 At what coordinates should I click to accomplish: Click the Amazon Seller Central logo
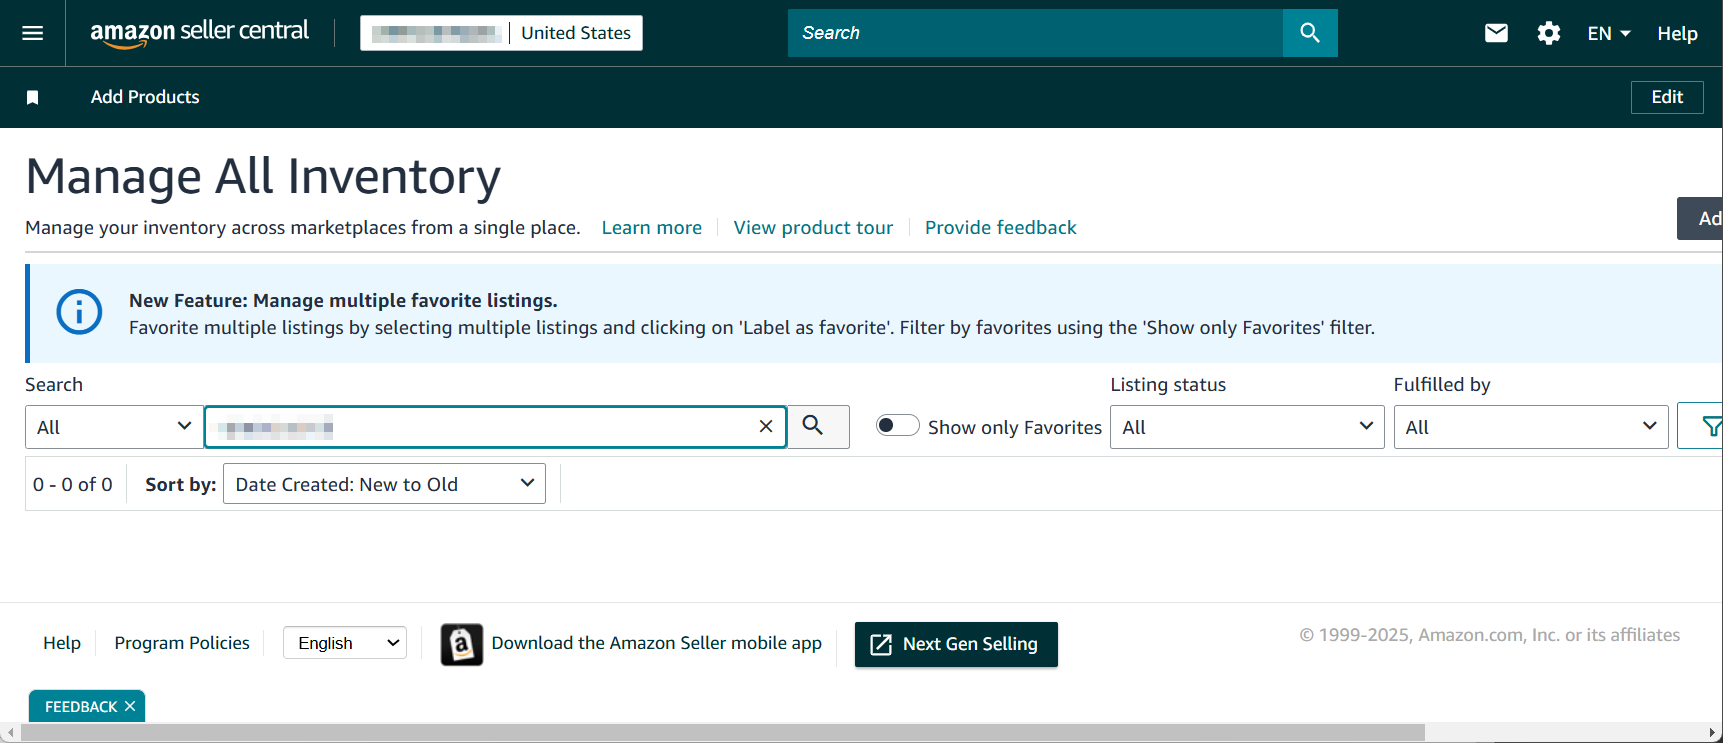tap(200, 33)
